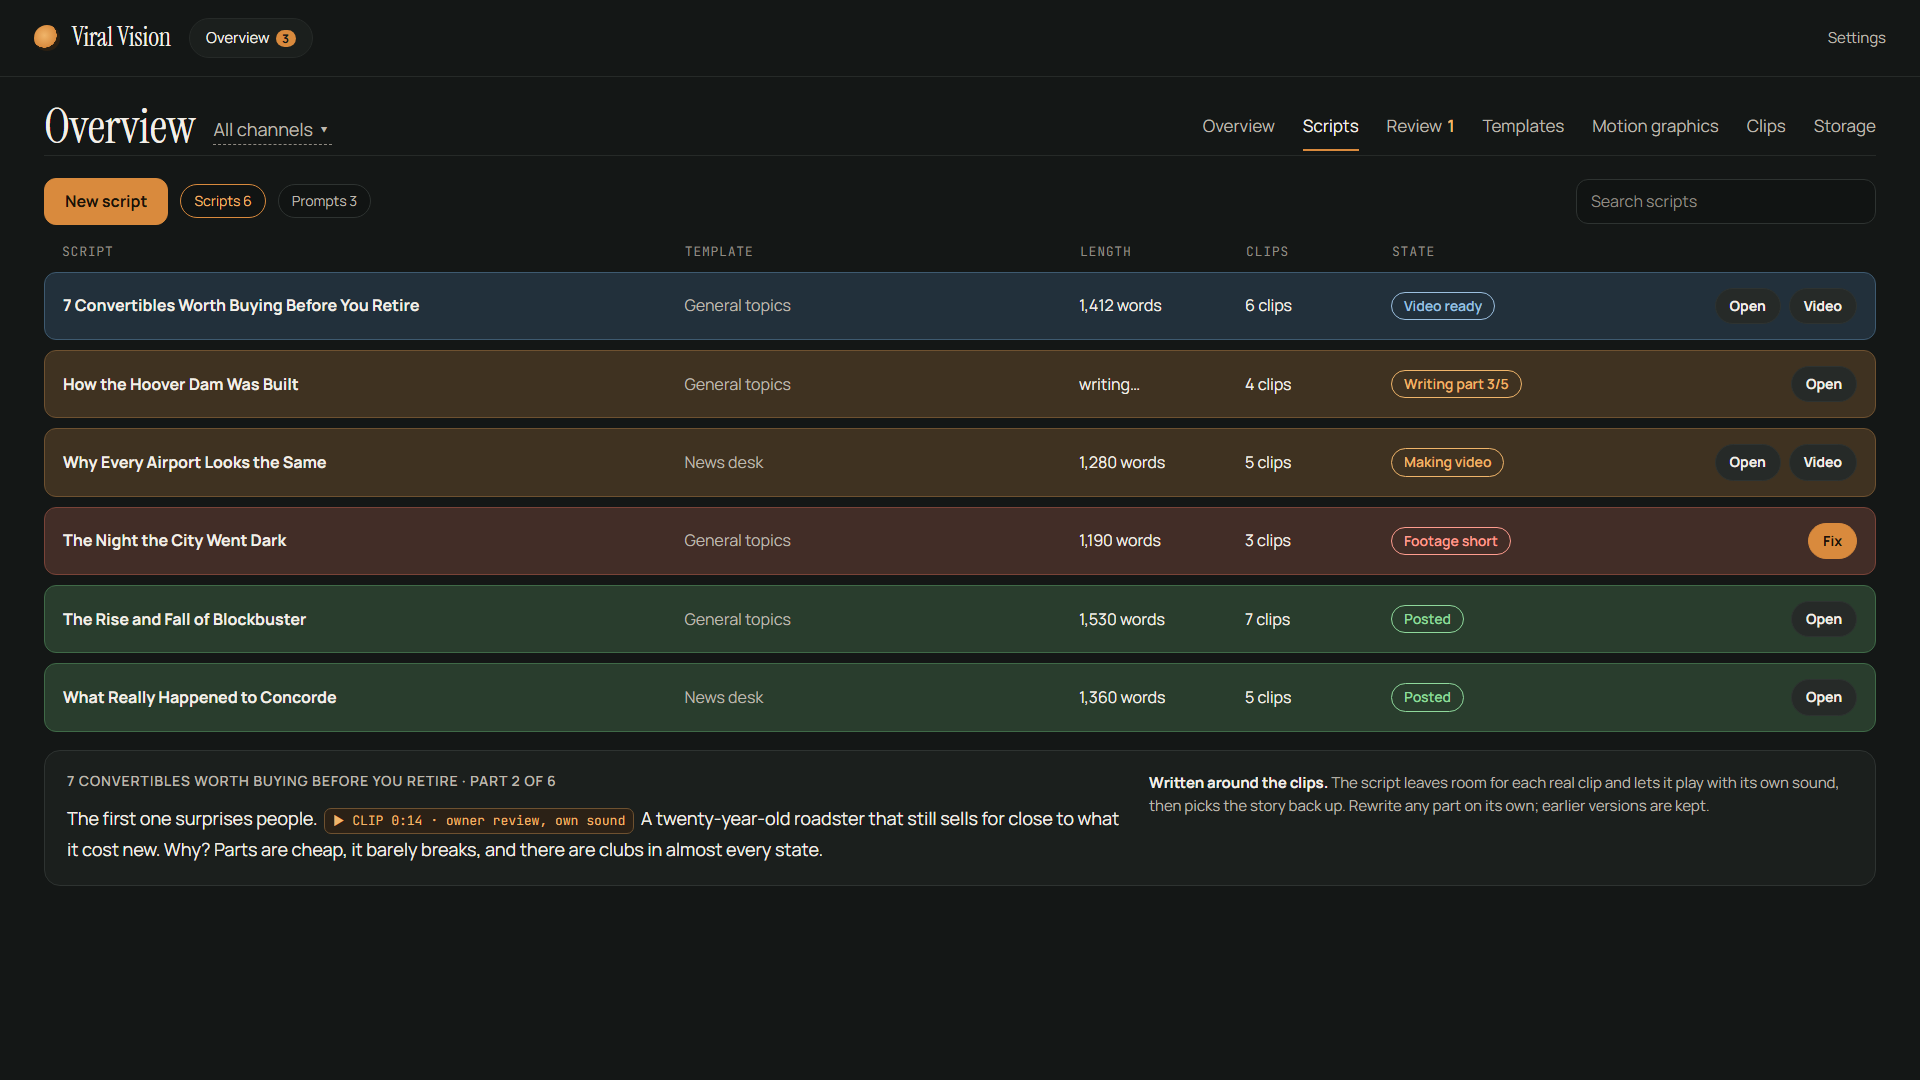Viewport: 1920px width, 1080px height.
Task: Open Video for the Airport script
Action: point(1822,462)
